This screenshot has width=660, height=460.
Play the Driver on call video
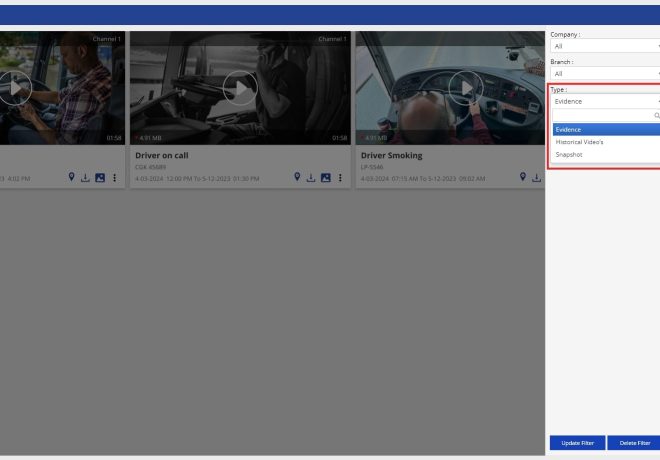240,88
